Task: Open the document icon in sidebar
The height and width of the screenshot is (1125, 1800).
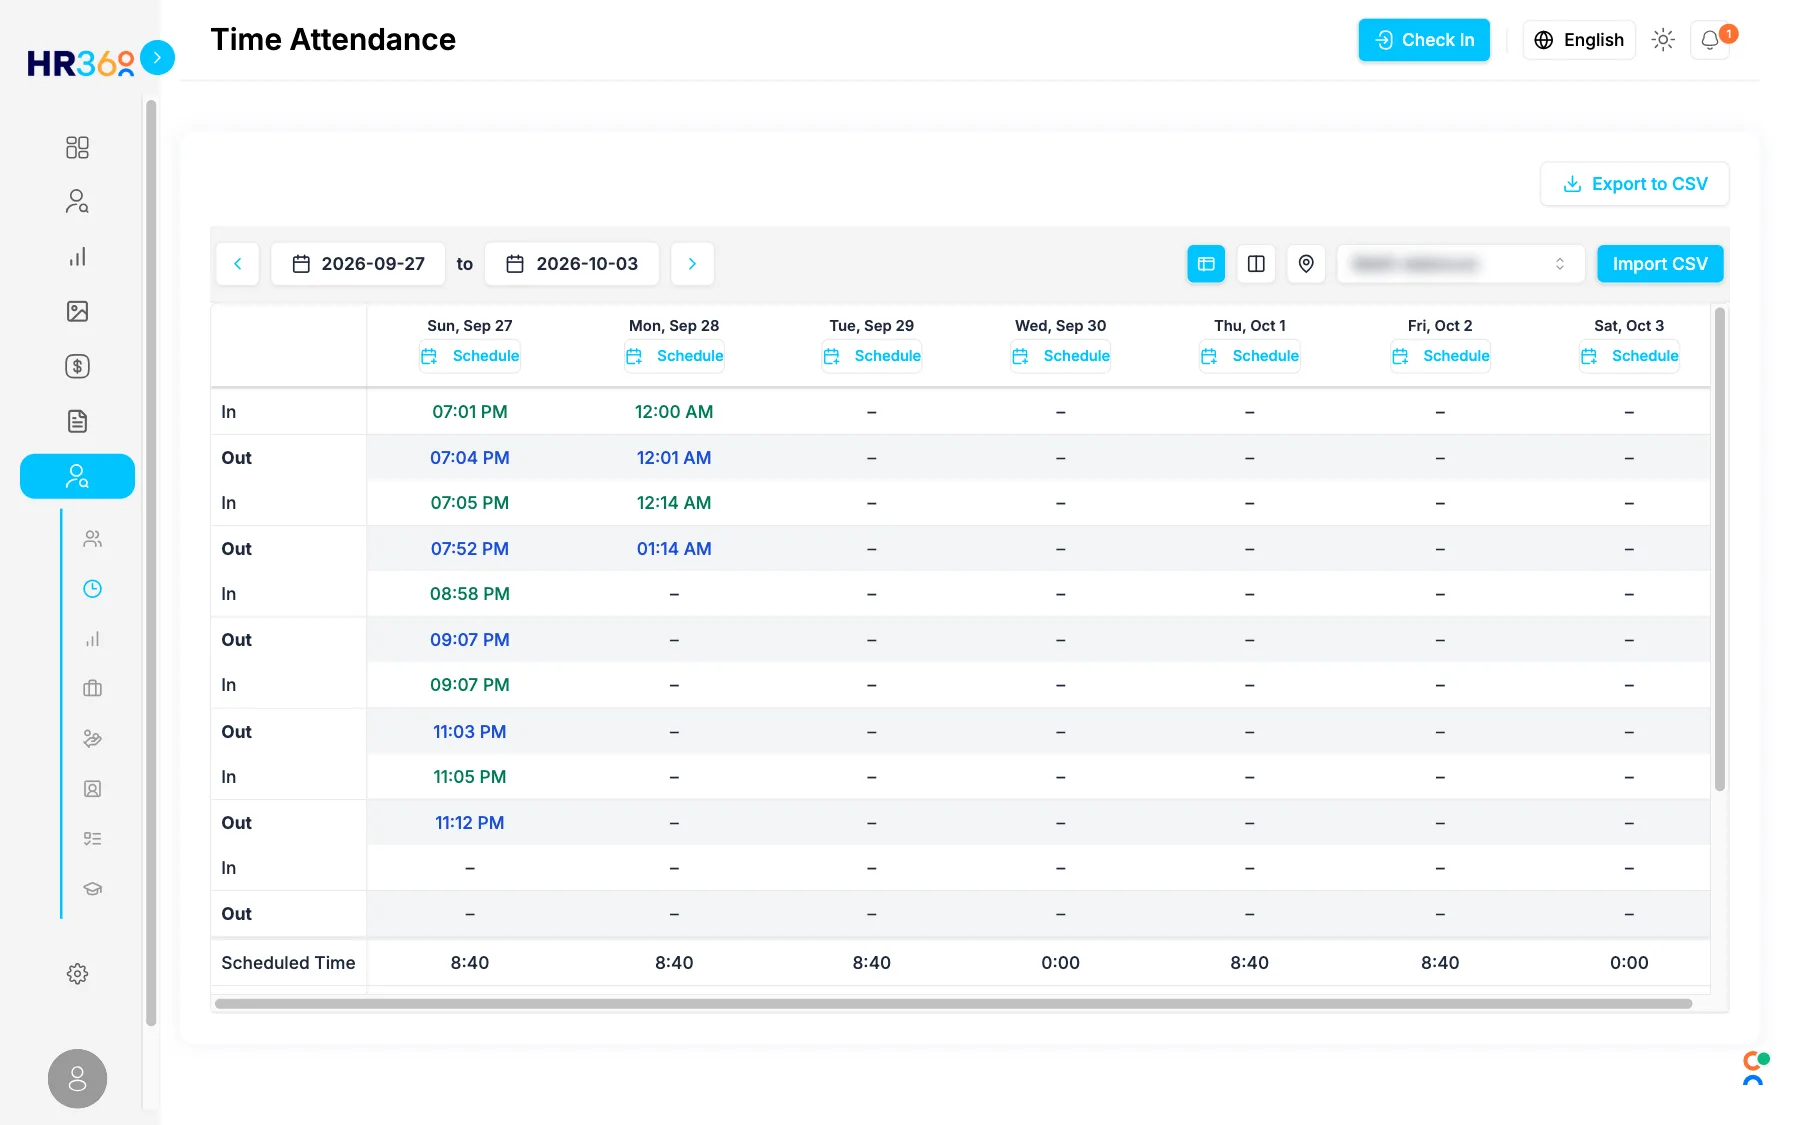Action: [x=77, y=421]
